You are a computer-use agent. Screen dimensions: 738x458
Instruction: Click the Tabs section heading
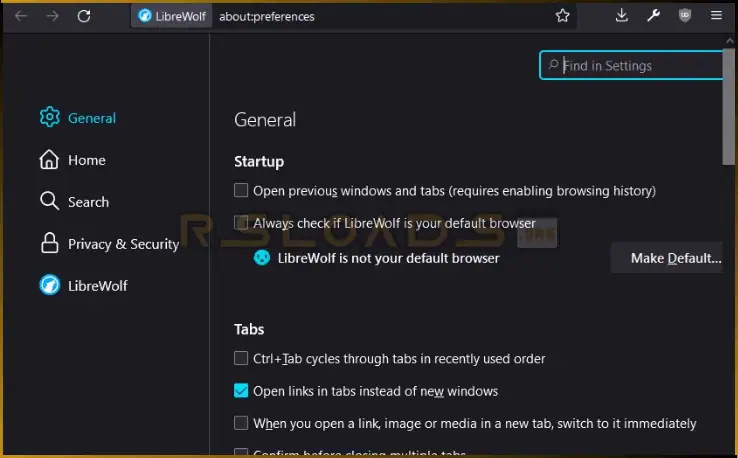(249, 329)
